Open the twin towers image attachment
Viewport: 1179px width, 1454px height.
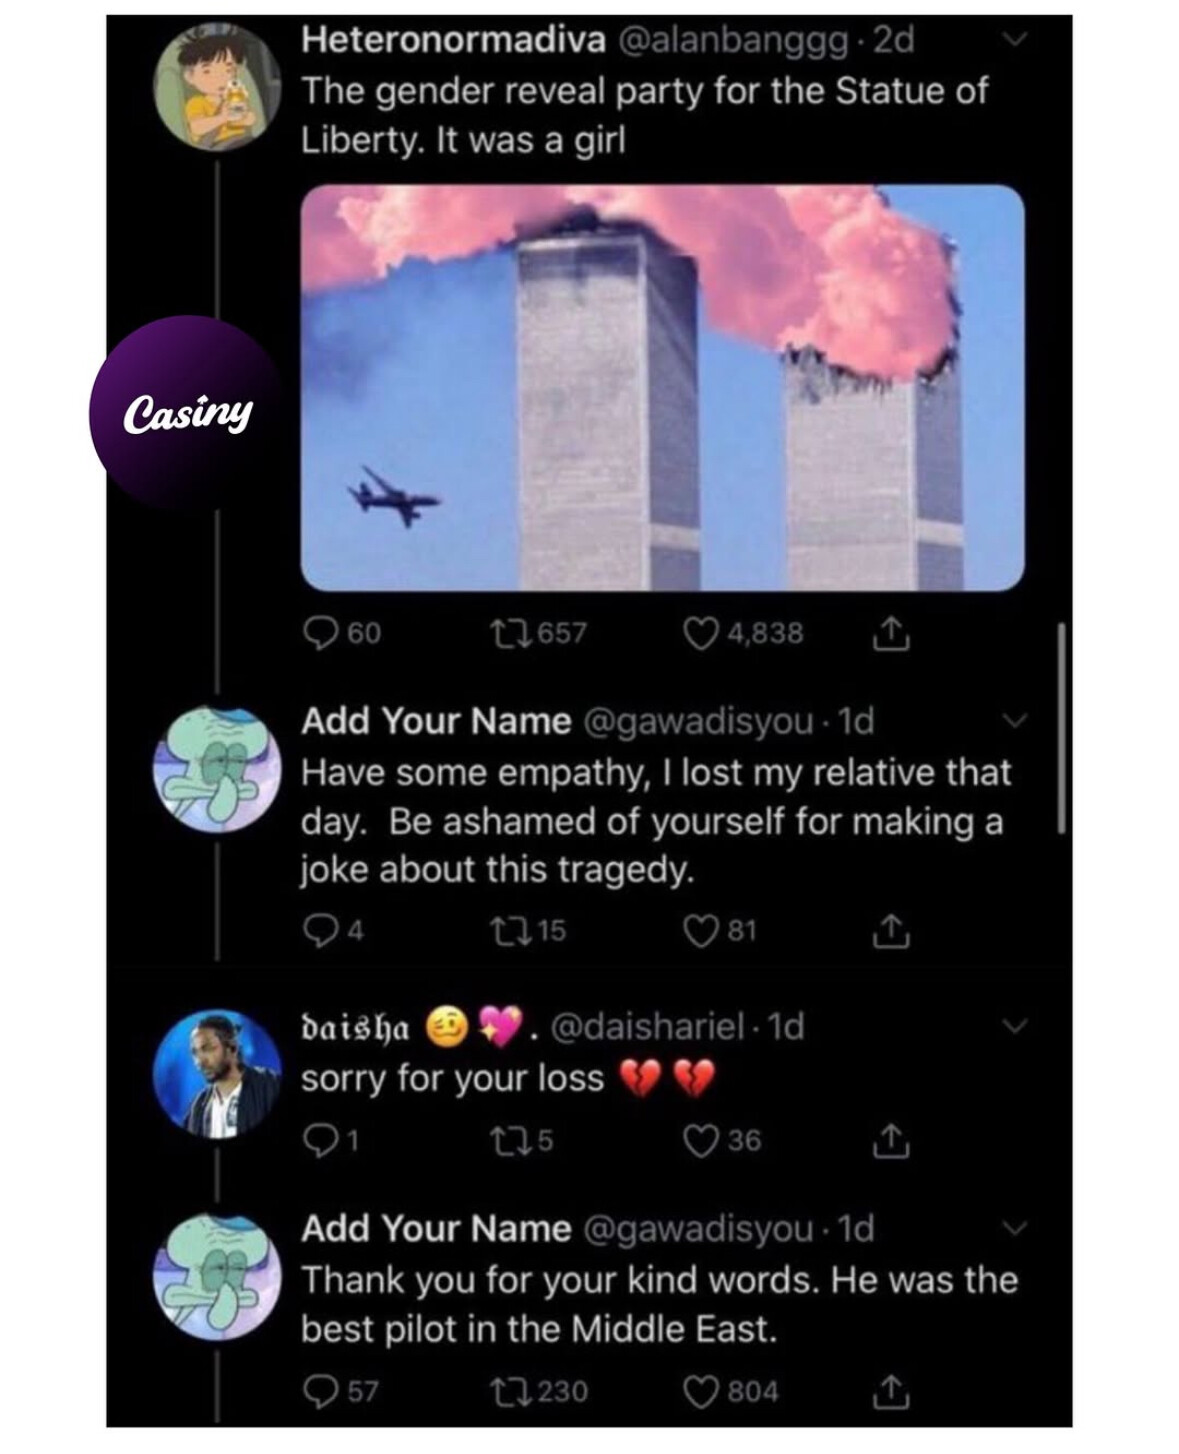click(x=662, y=387)
